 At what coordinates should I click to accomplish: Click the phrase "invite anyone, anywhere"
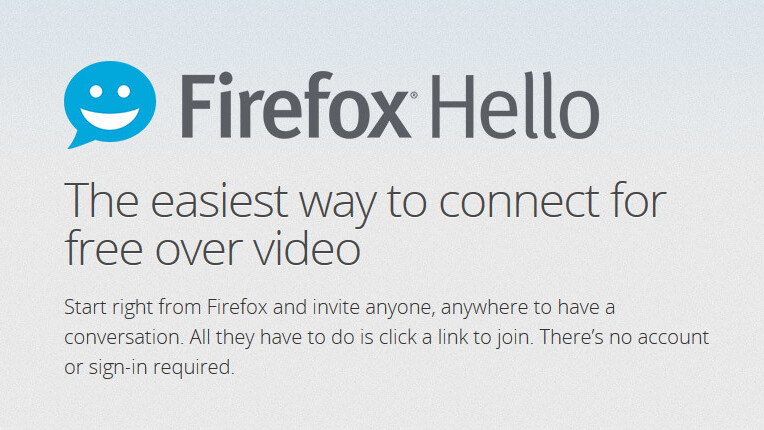click(408, 309)
